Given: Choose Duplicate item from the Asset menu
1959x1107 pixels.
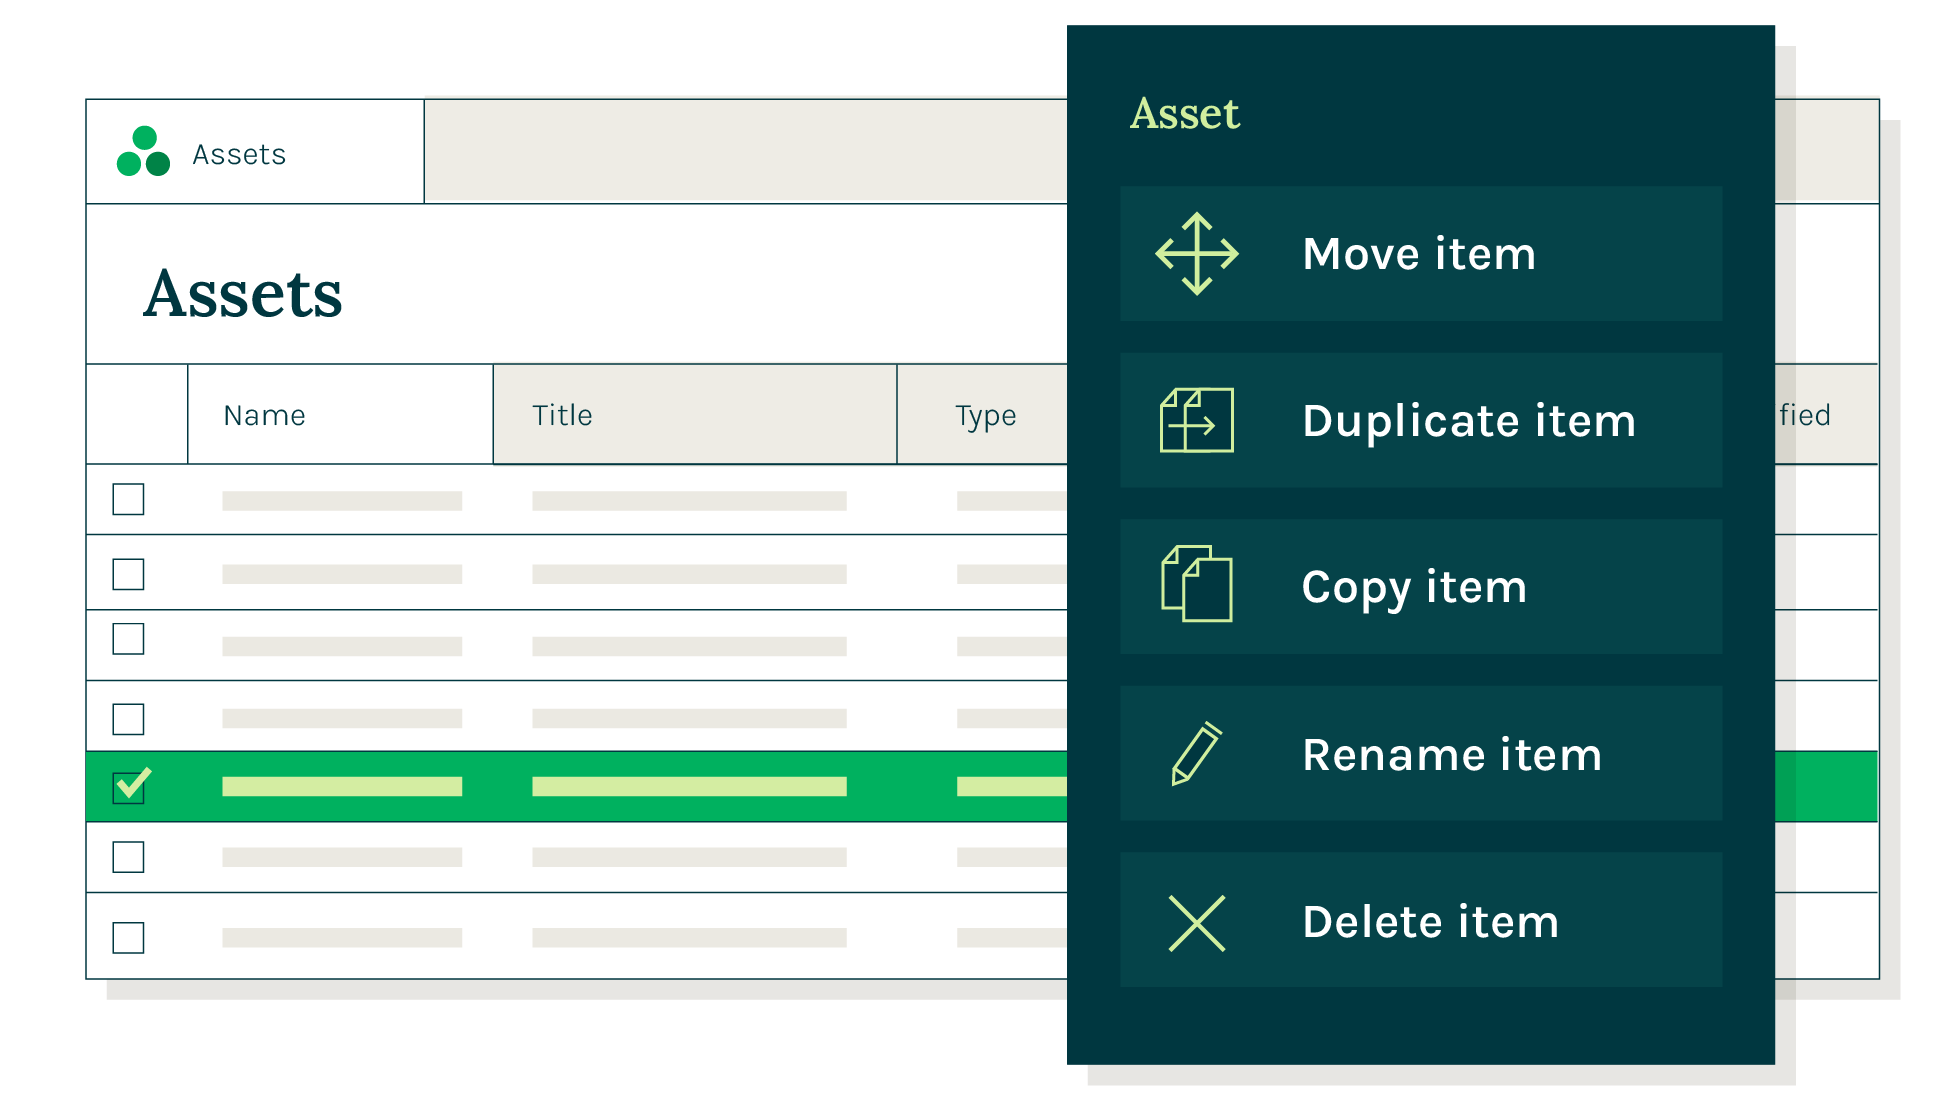Looking at the screenshot, I should point(1468,421).
